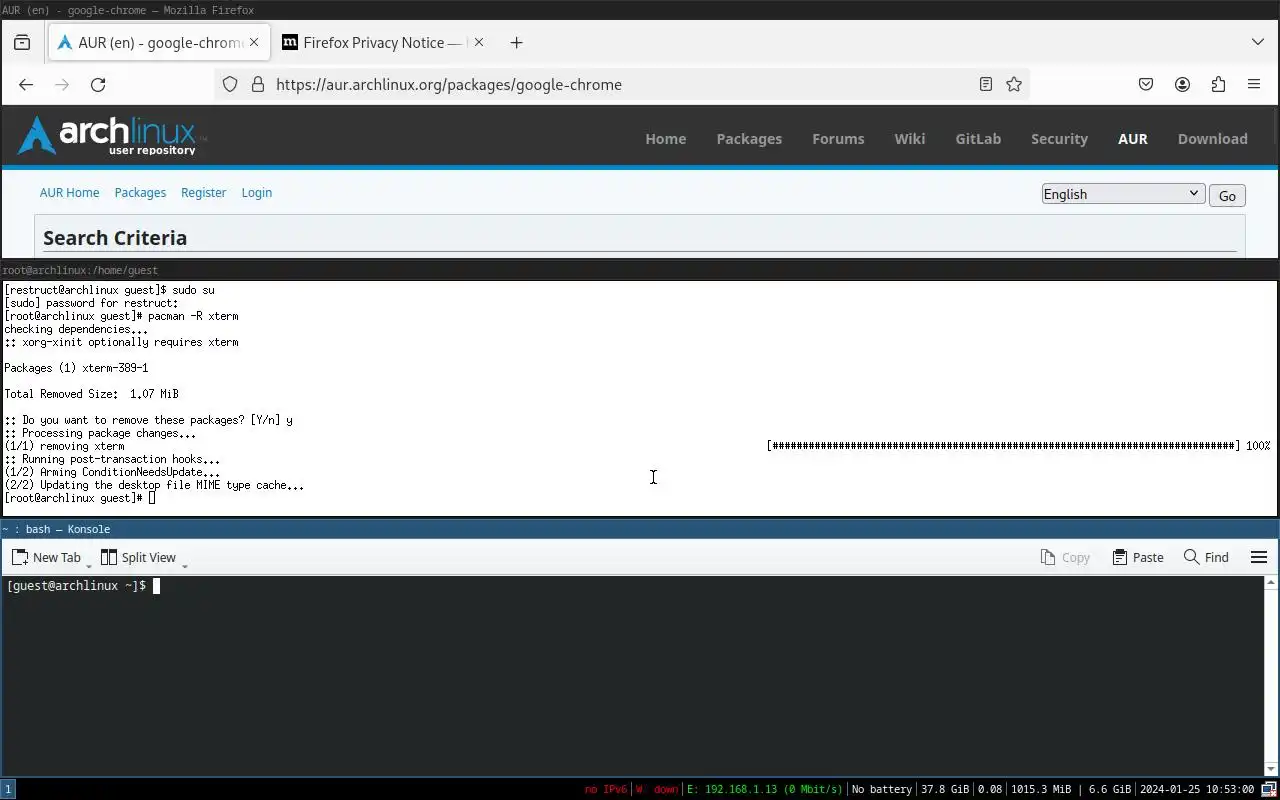Go forward one page in Firefox
Viewport: 1280px width, 800px height.
click(62, 84)
